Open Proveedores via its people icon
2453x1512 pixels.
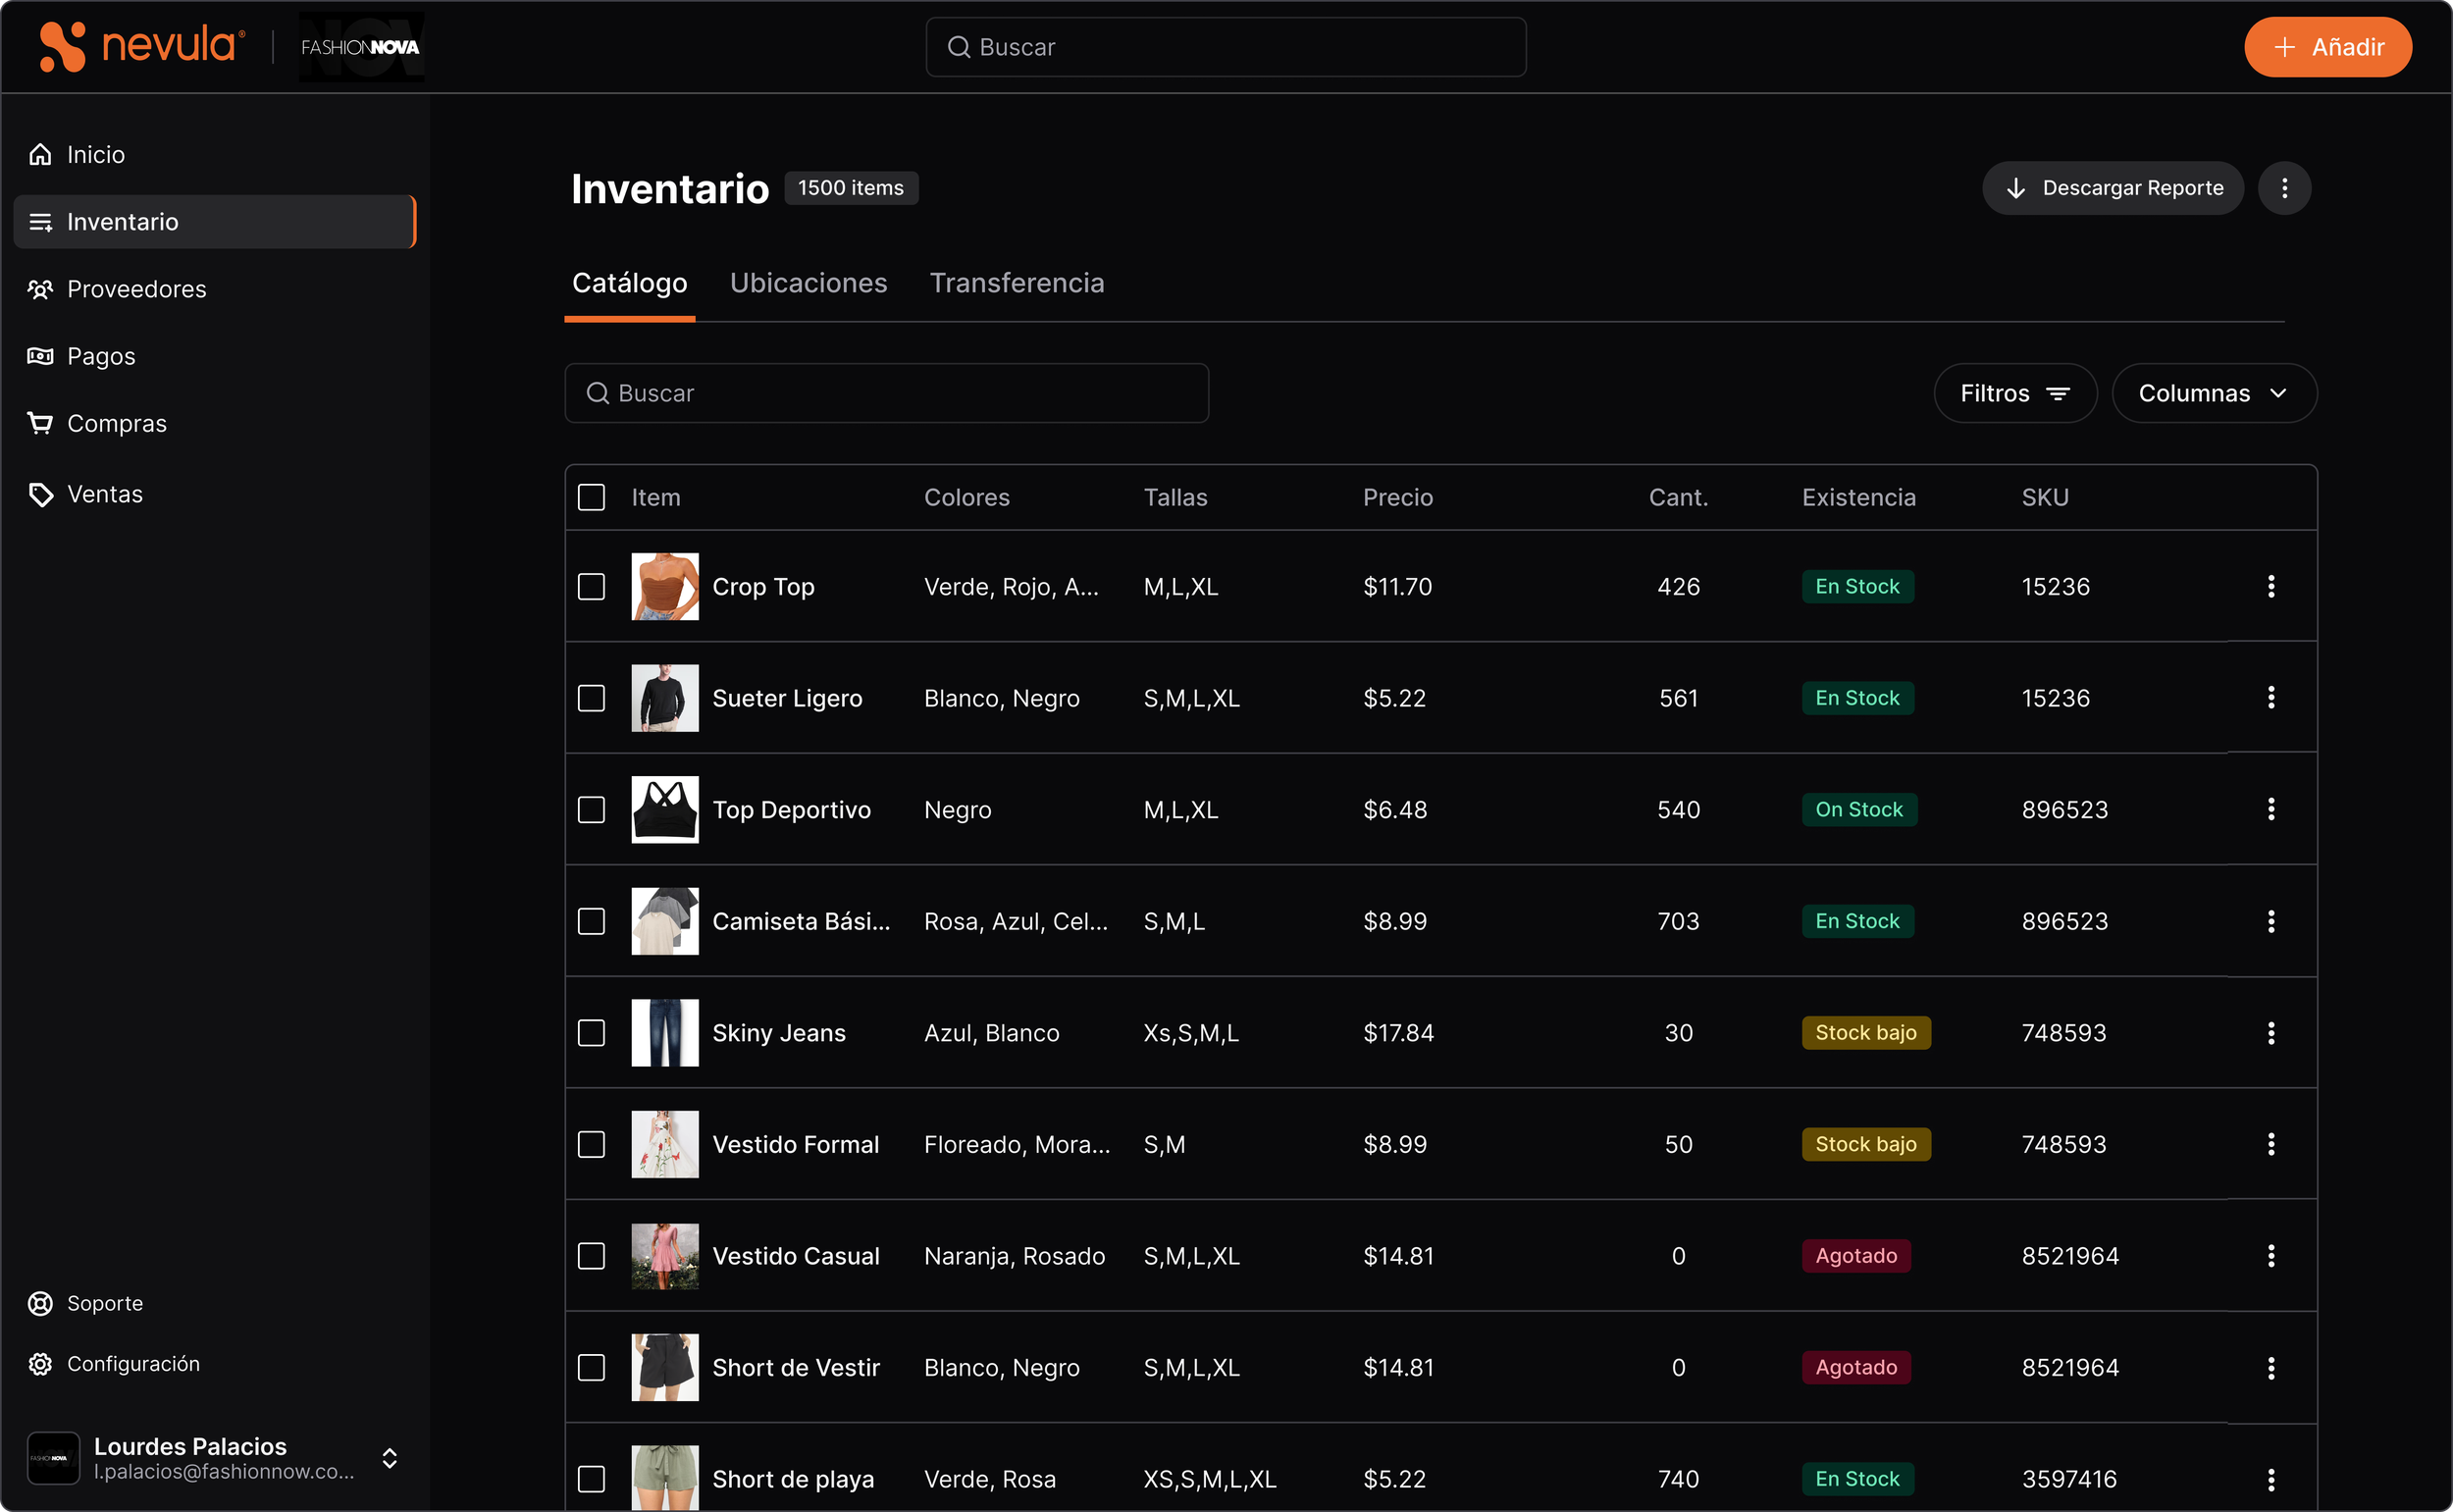[40, 289]
